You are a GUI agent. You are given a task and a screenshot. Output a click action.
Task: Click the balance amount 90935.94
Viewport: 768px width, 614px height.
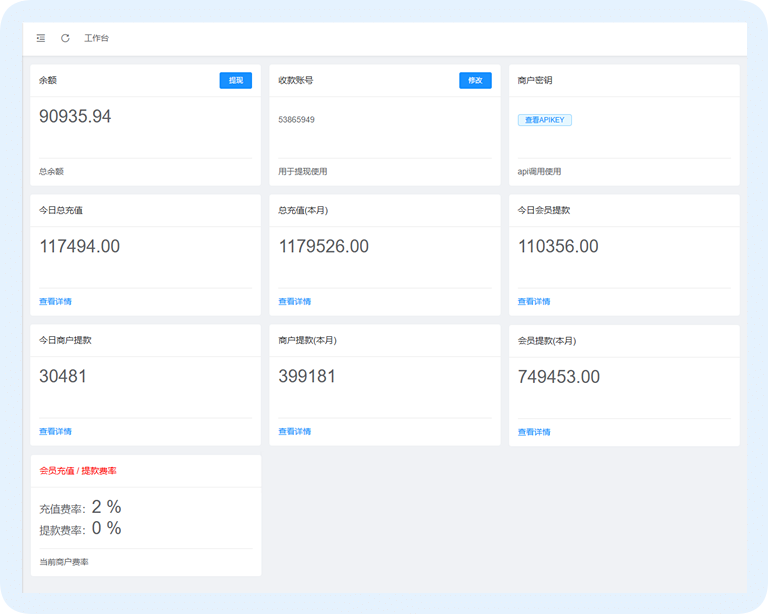coord(75,117)
